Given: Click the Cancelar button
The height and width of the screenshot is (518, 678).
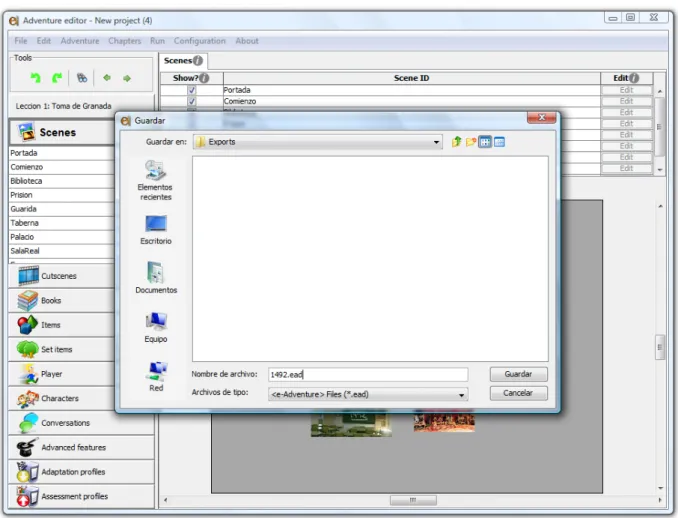Looking at the screenshot, I should click(x=518, y=393).
